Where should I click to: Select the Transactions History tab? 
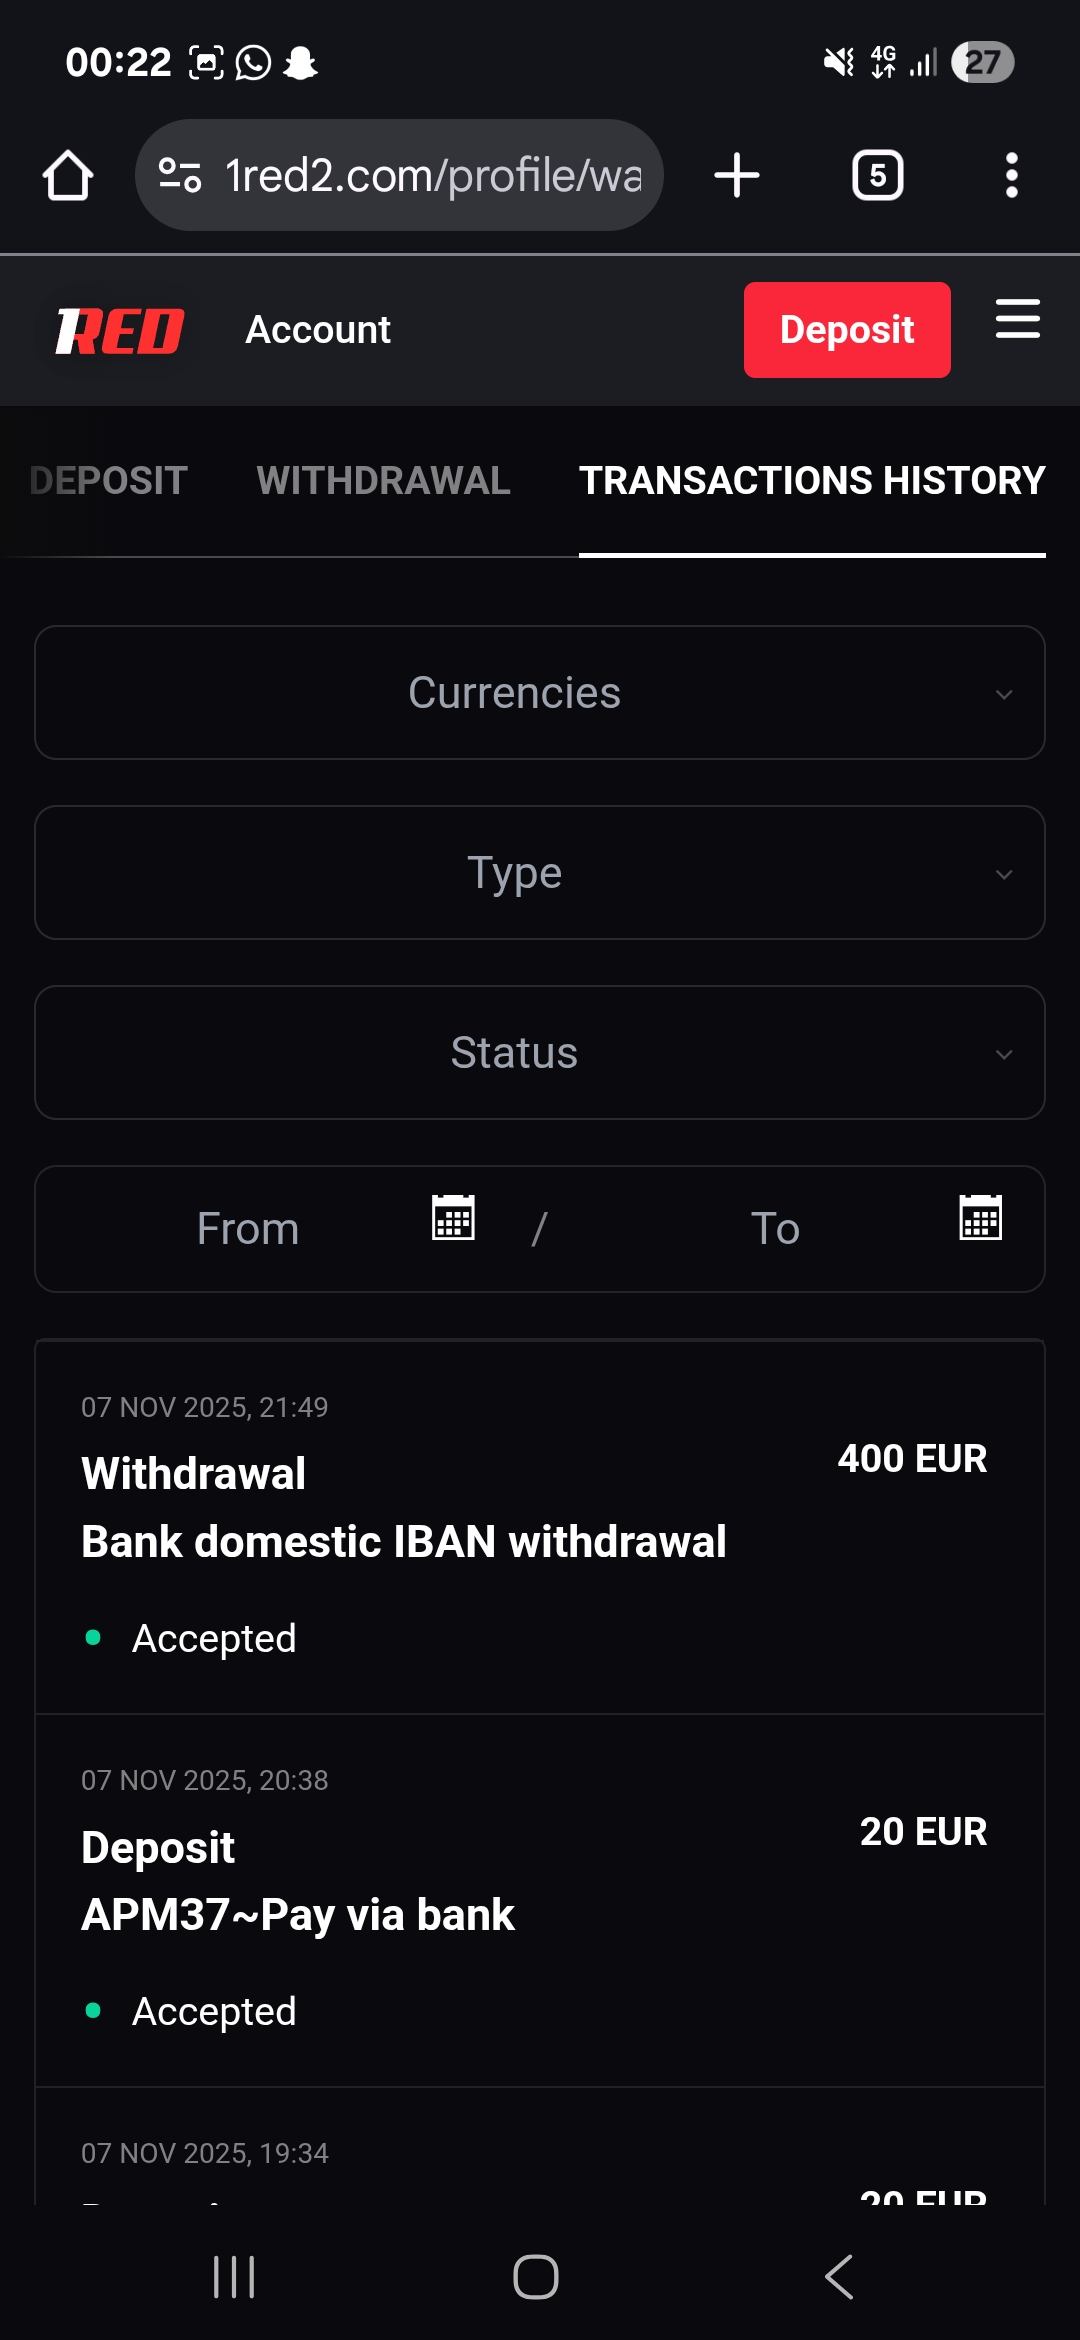click(x=812, y=481)
